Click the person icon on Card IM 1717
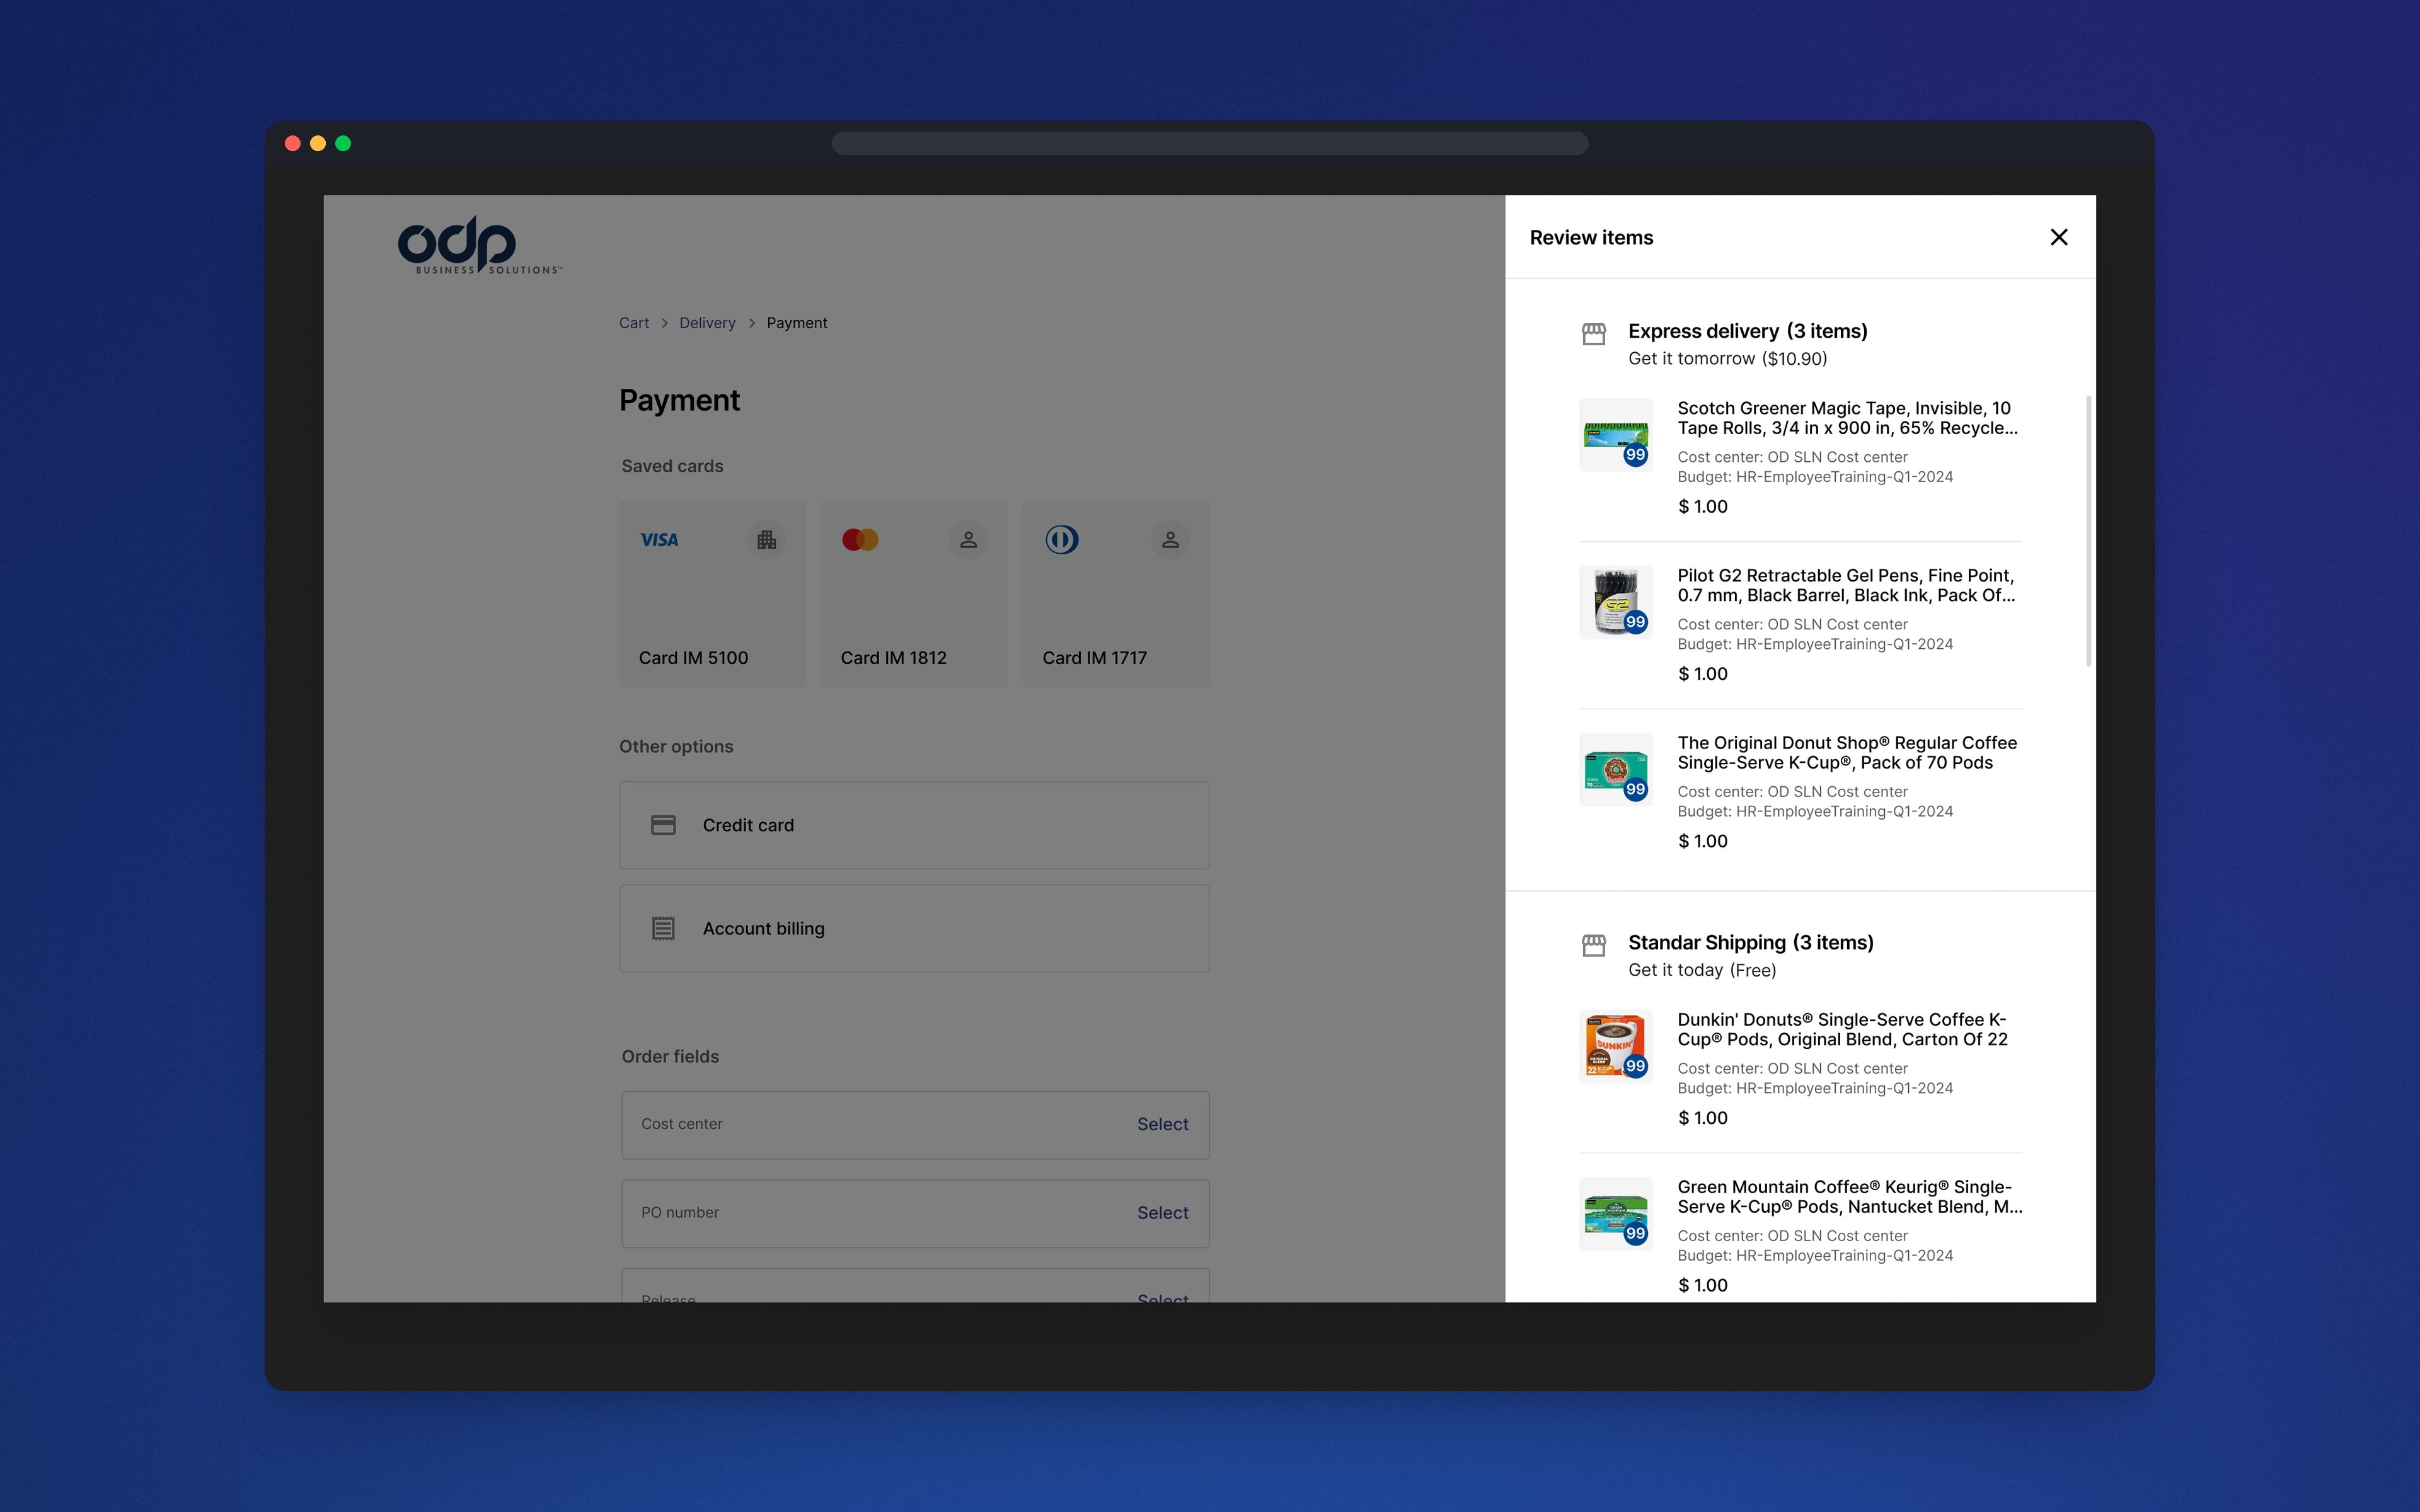This screenshot has width=2420, height=1512. pyautogui.click(x=1170, y=540)
